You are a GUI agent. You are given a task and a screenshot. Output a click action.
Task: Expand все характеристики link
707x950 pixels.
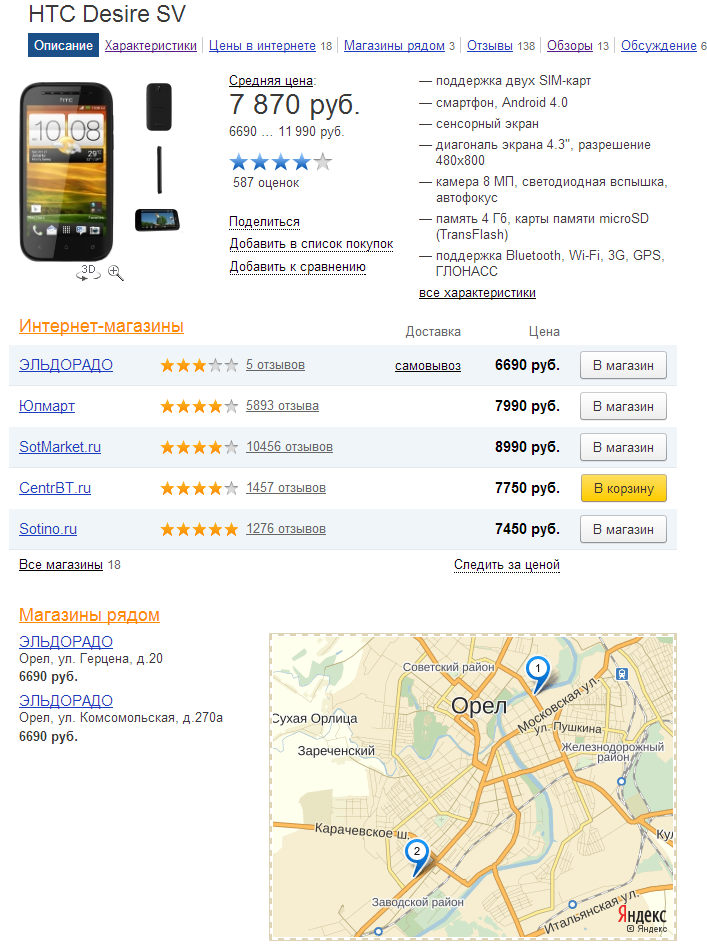click(x=477, y=293)
